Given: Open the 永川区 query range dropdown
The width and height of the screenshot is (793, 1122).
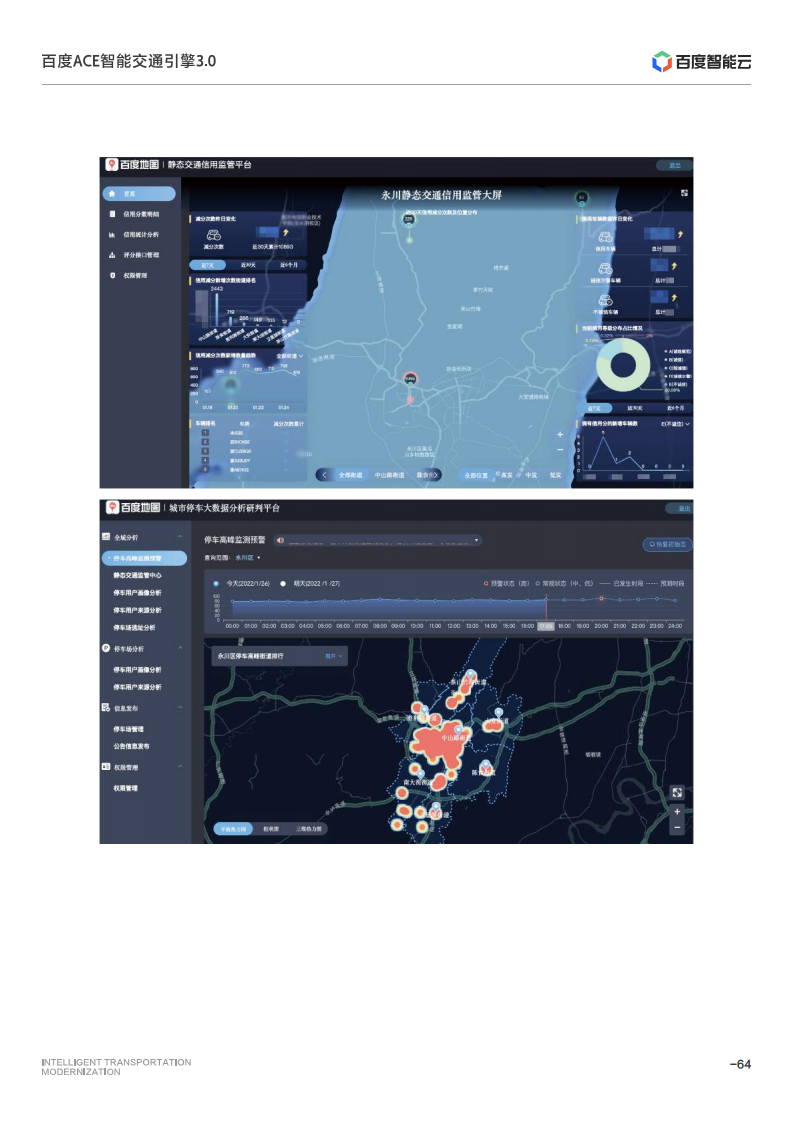Looking at the screenshot, I should (x=247, y=557).
